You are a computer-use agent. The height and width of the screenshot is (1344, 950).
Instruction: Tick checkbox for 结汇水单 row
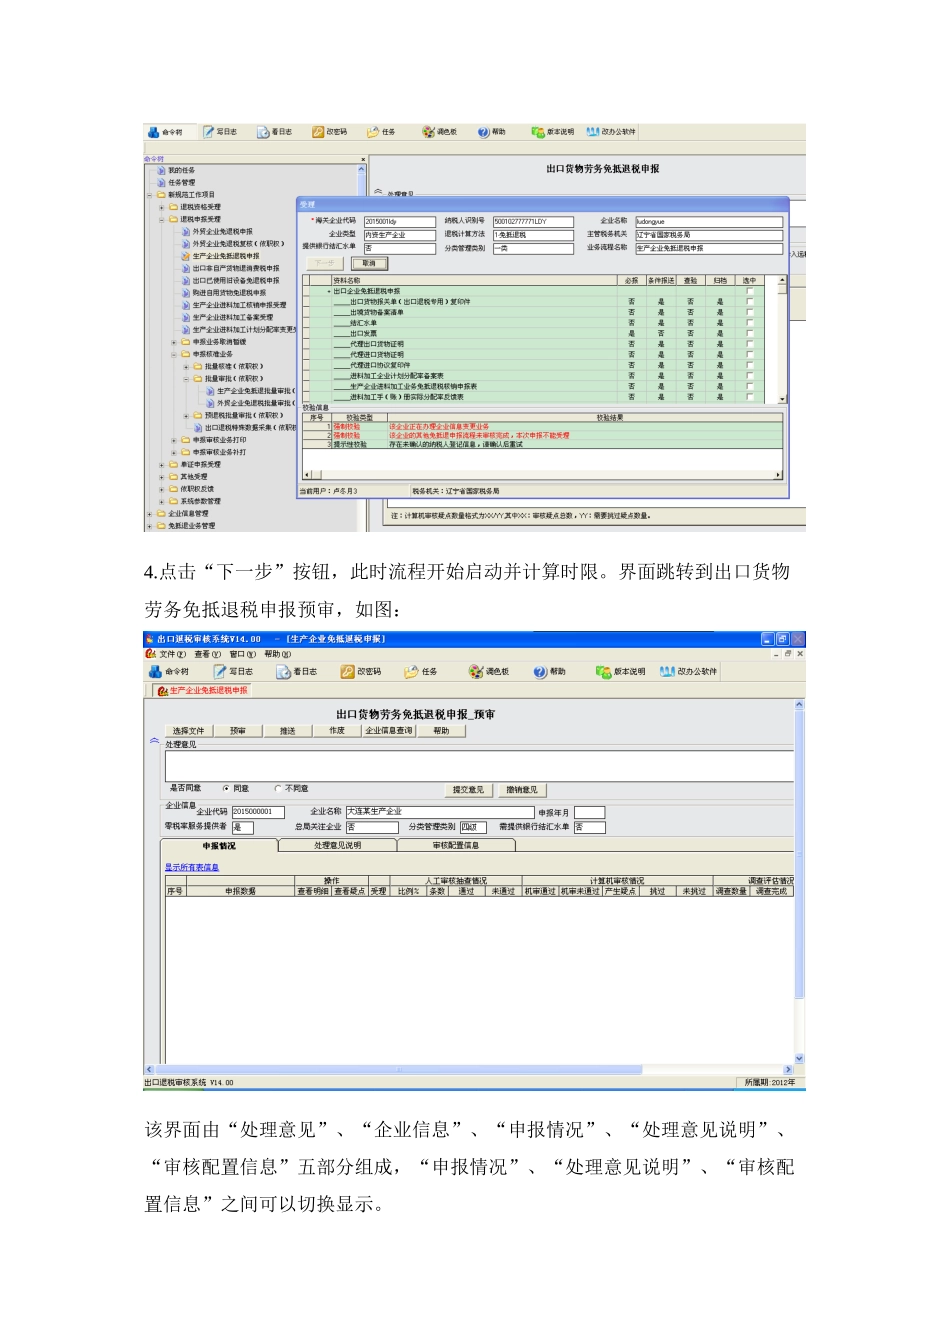coord(750,323)
